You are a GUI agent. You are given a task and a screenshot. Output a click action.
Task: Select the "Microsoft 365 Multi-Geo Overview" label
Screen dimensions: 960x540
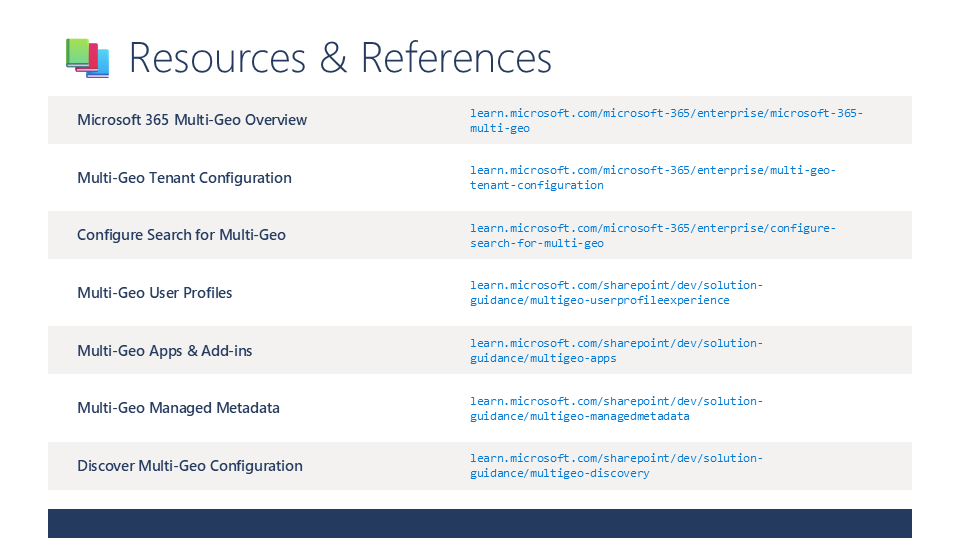pos(192,120)
